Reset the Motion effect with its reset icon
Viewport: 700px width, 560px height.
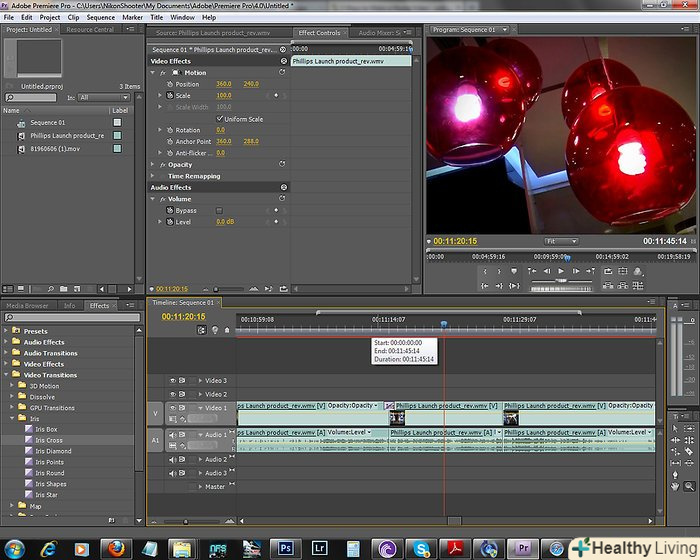click(x=283, y=73)
